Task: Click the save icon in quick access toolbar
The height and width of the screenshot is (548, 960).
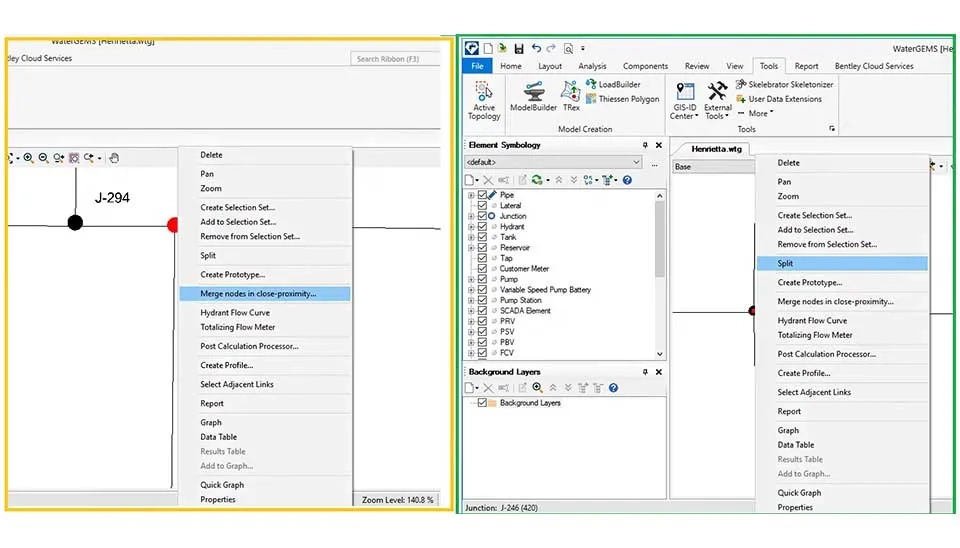Action: (x=519, y=48)
